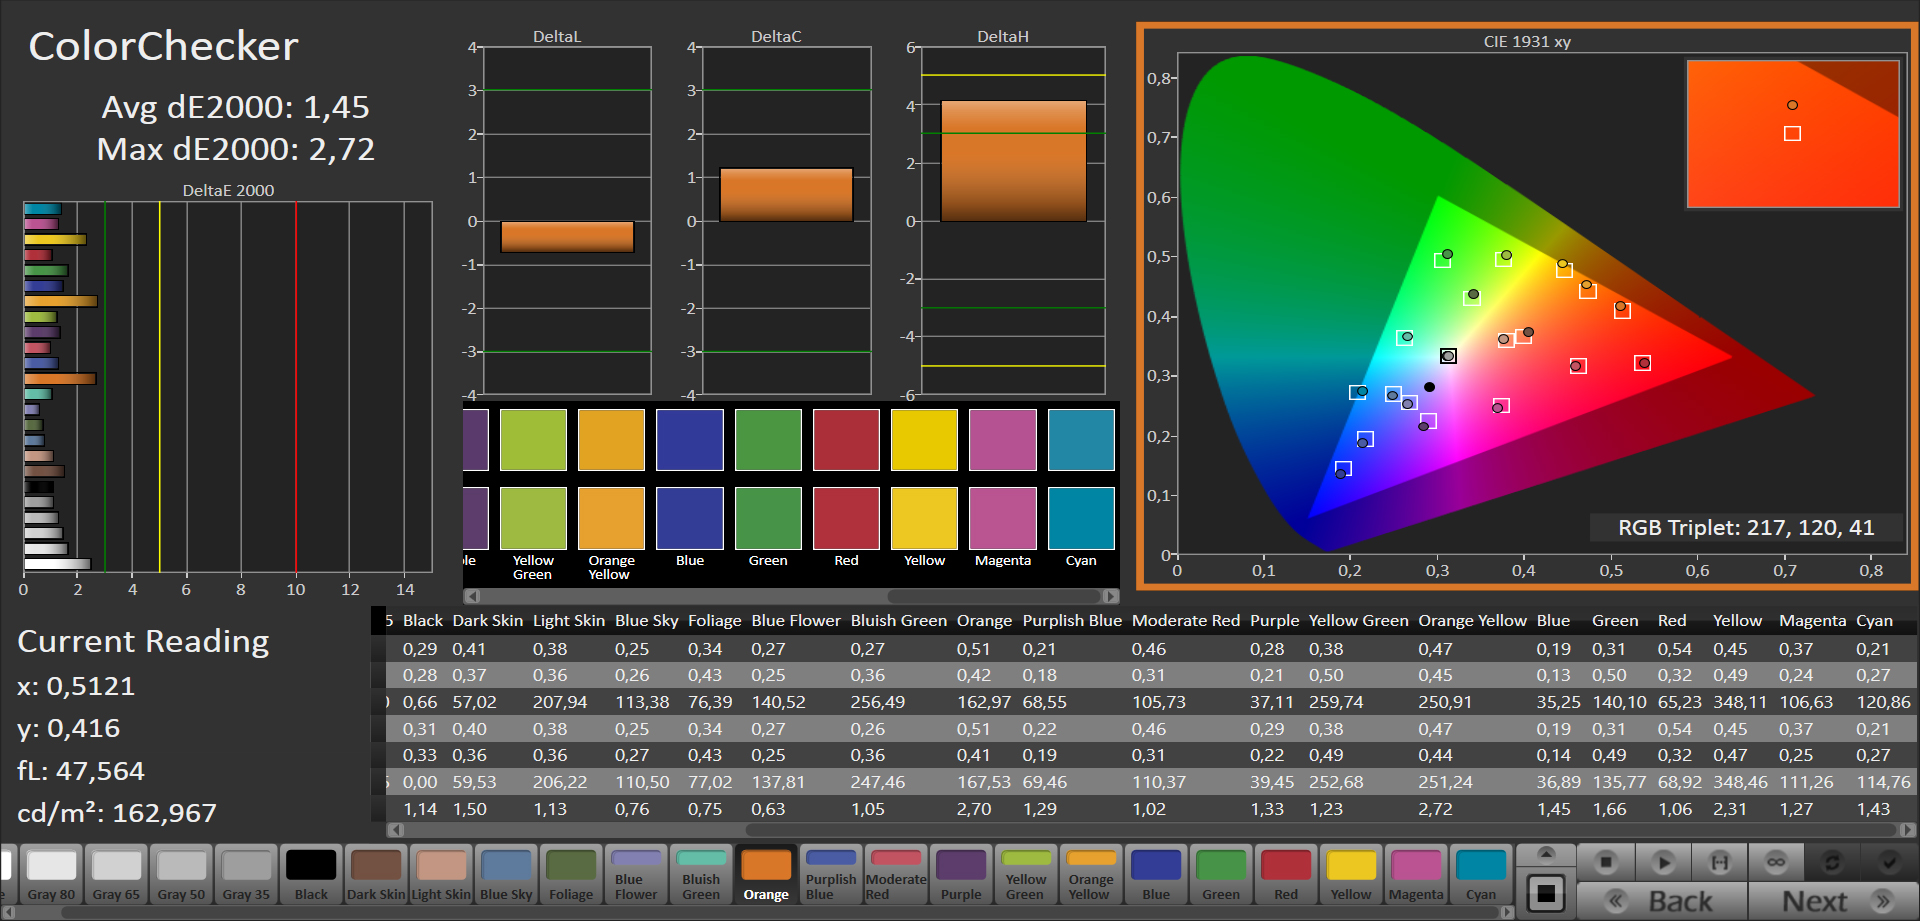Viewport: 1920px width, 921px height.
Task: Click the CIE 1931 xy chart title
Action: [x=1527, y=41]
